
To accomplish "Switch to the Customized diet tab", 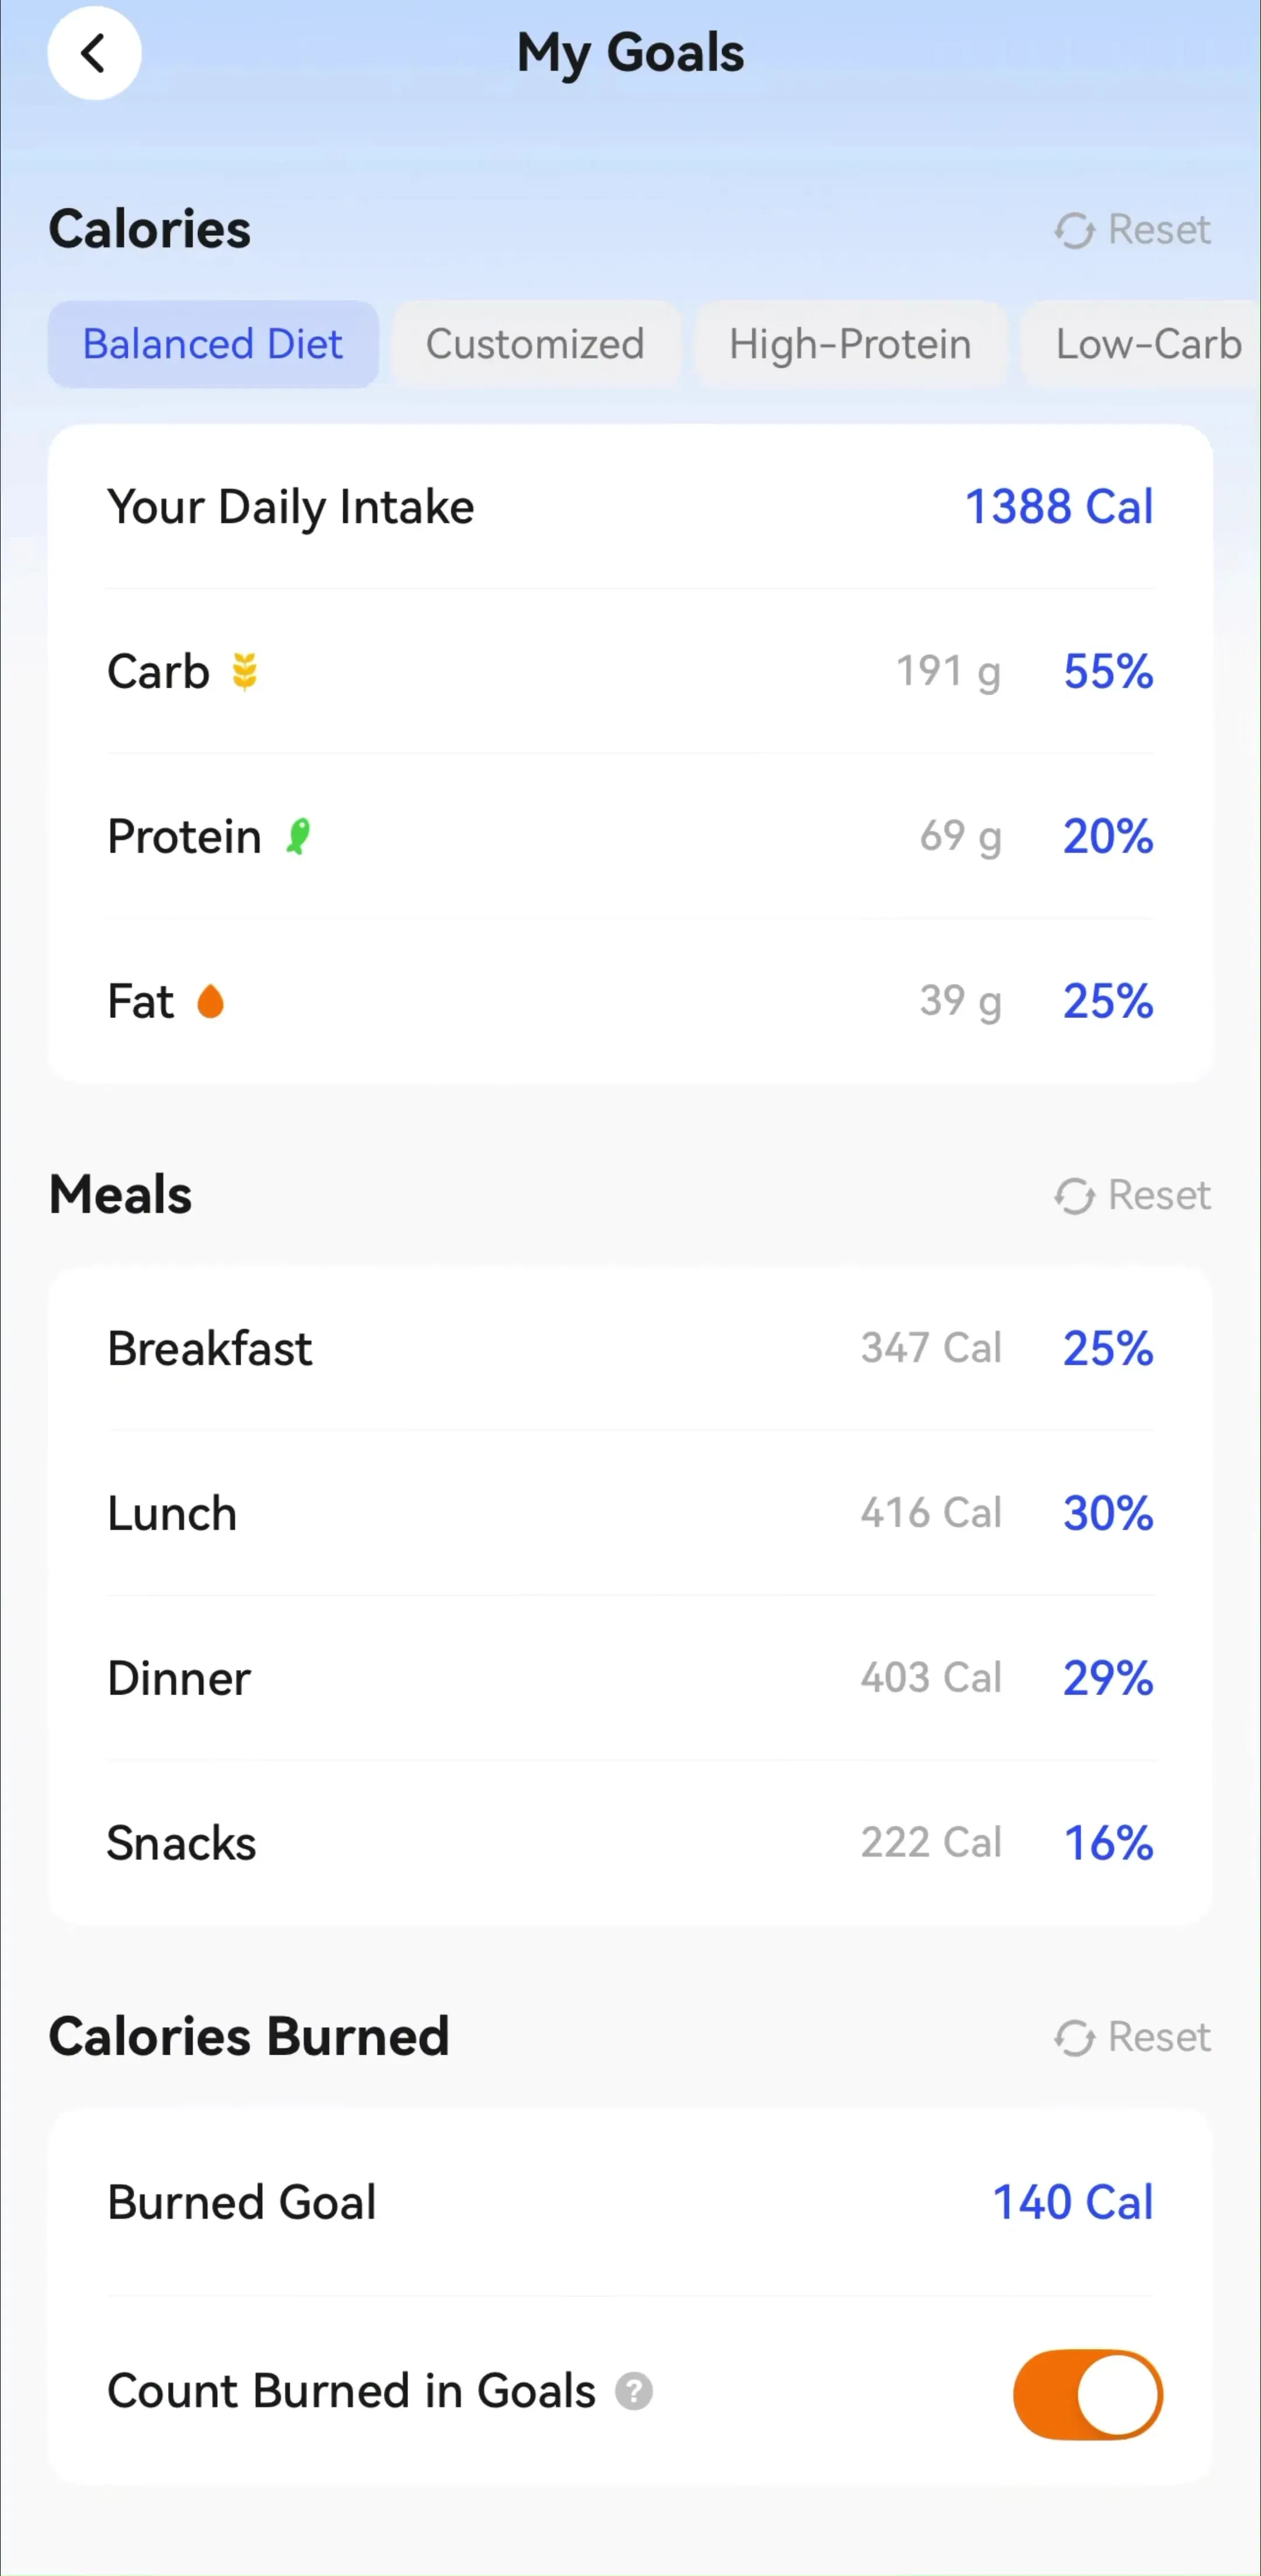I will [535, 344].
